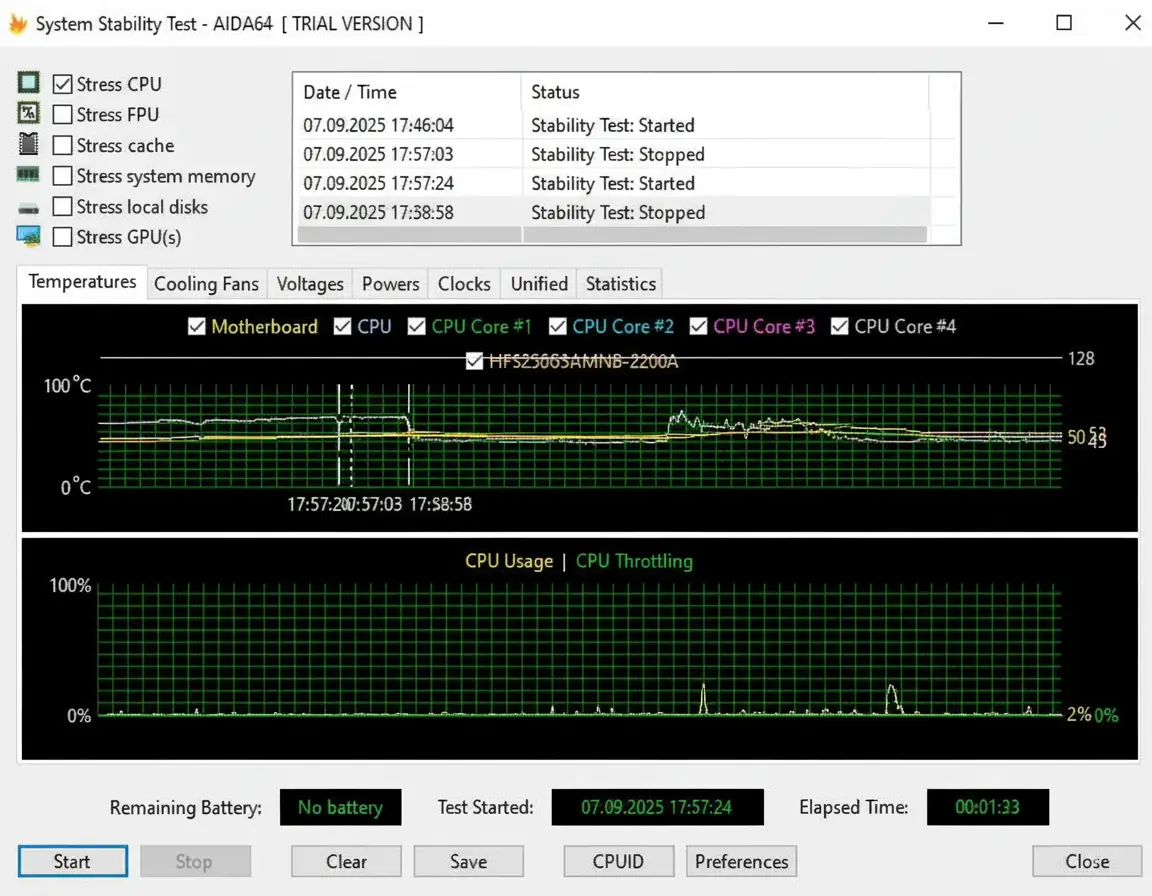Screen dimensions: 1152x896
Task: Click the Save button
Action: 469,861
